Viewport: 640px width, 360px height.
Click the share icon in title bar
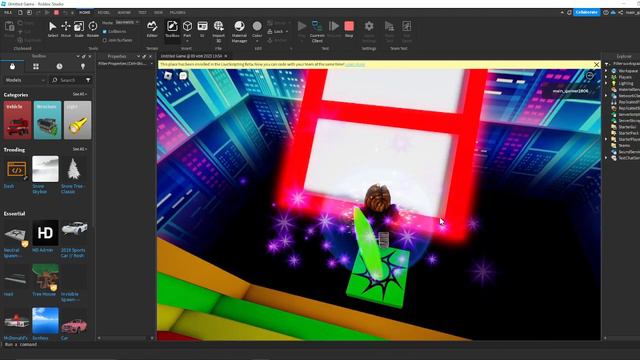[x=620, y=13]
